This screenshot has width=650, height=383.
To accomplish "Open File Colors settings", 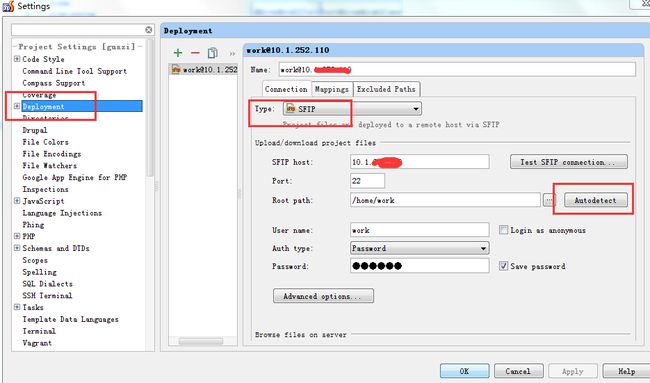I will [x=46, y=142].
